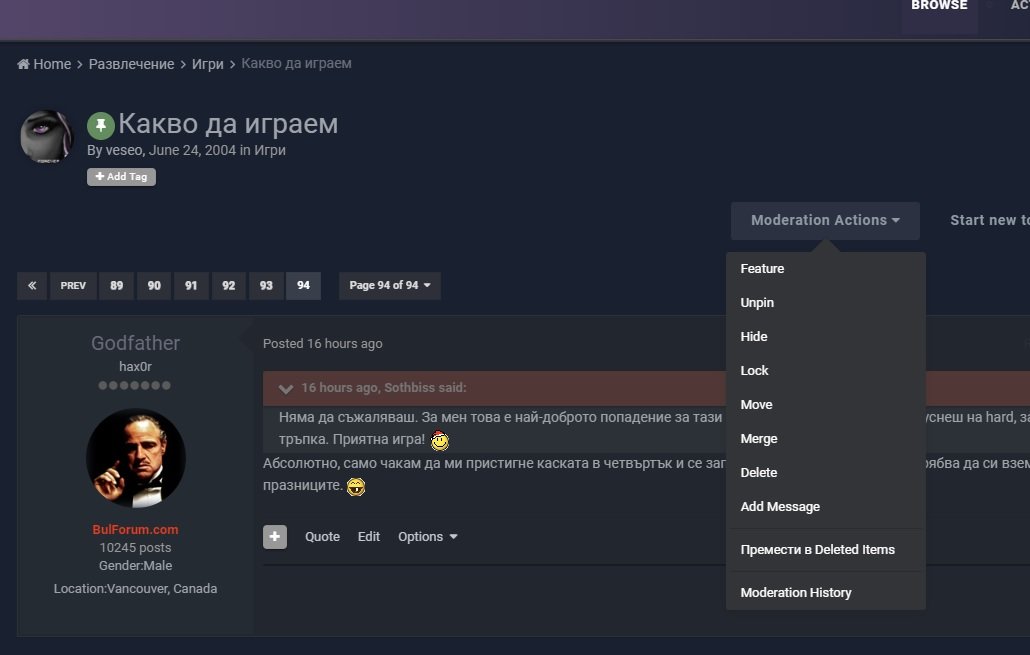The width and height of the screenshot is (1030, 655).
Task: Open the Moderation Actions dropdown
Action: [x=825, y=220]
